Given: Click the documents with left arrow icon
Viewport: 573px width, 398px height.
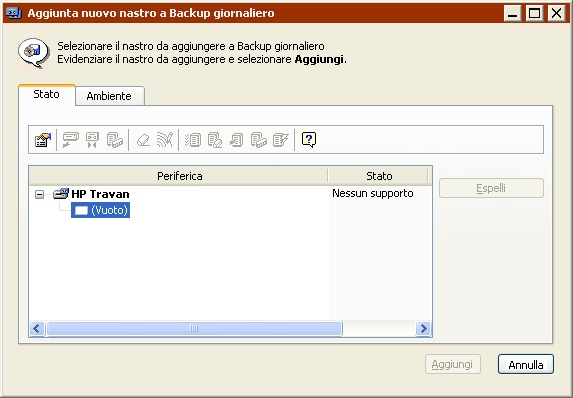Looking at the screenshot, I should (x=236, y=140).
